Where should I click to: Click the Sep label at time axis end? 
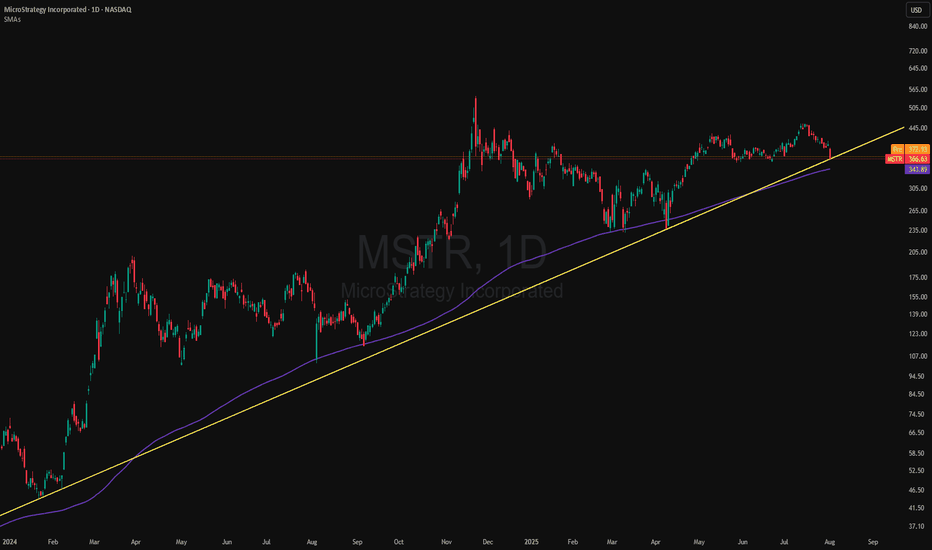[x=873, y=542]
